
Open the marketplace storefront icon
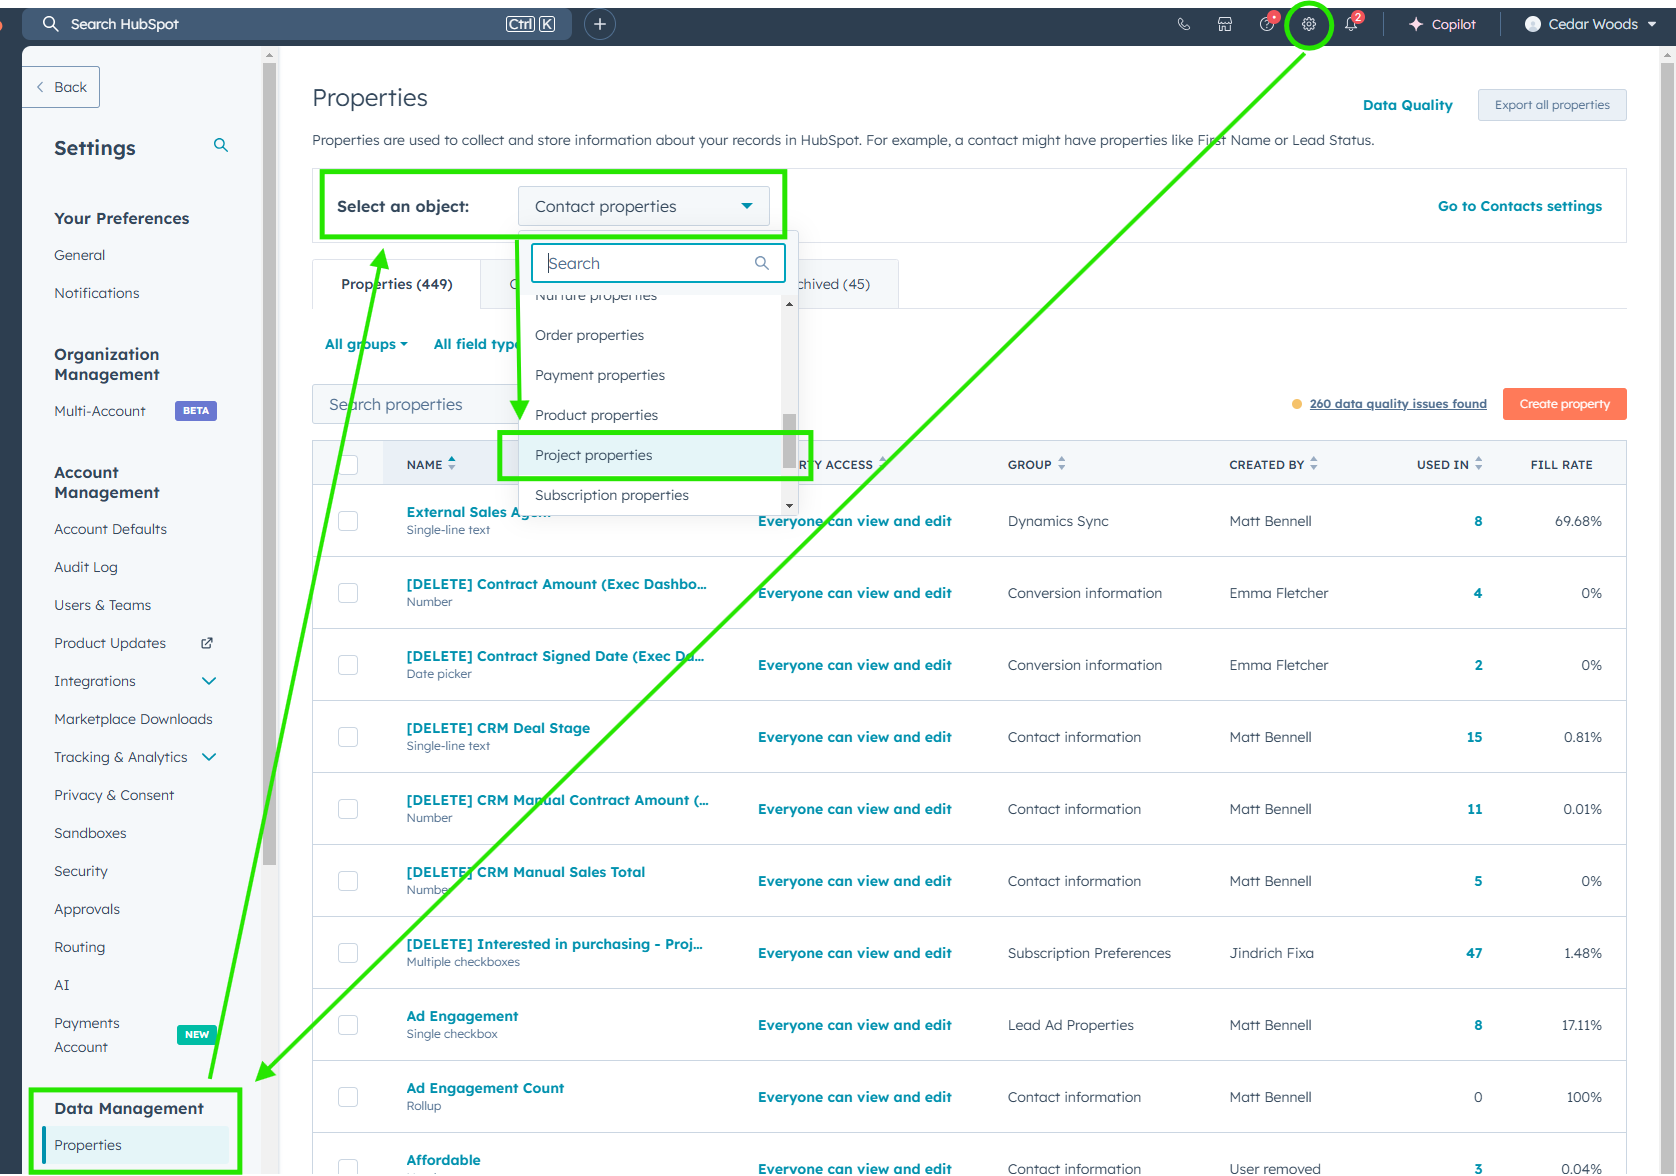pos(1225,24)
